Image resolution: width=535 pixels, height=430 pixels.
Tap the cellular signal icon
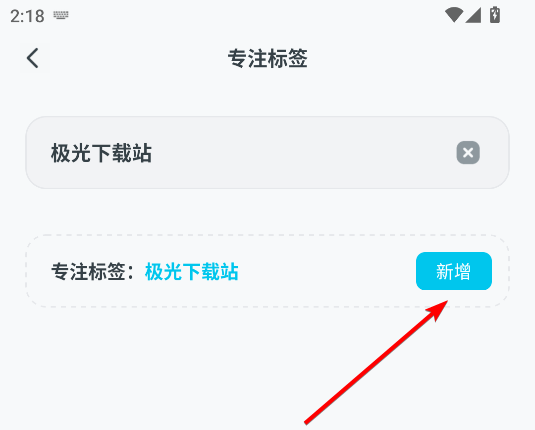pos(473,15)
